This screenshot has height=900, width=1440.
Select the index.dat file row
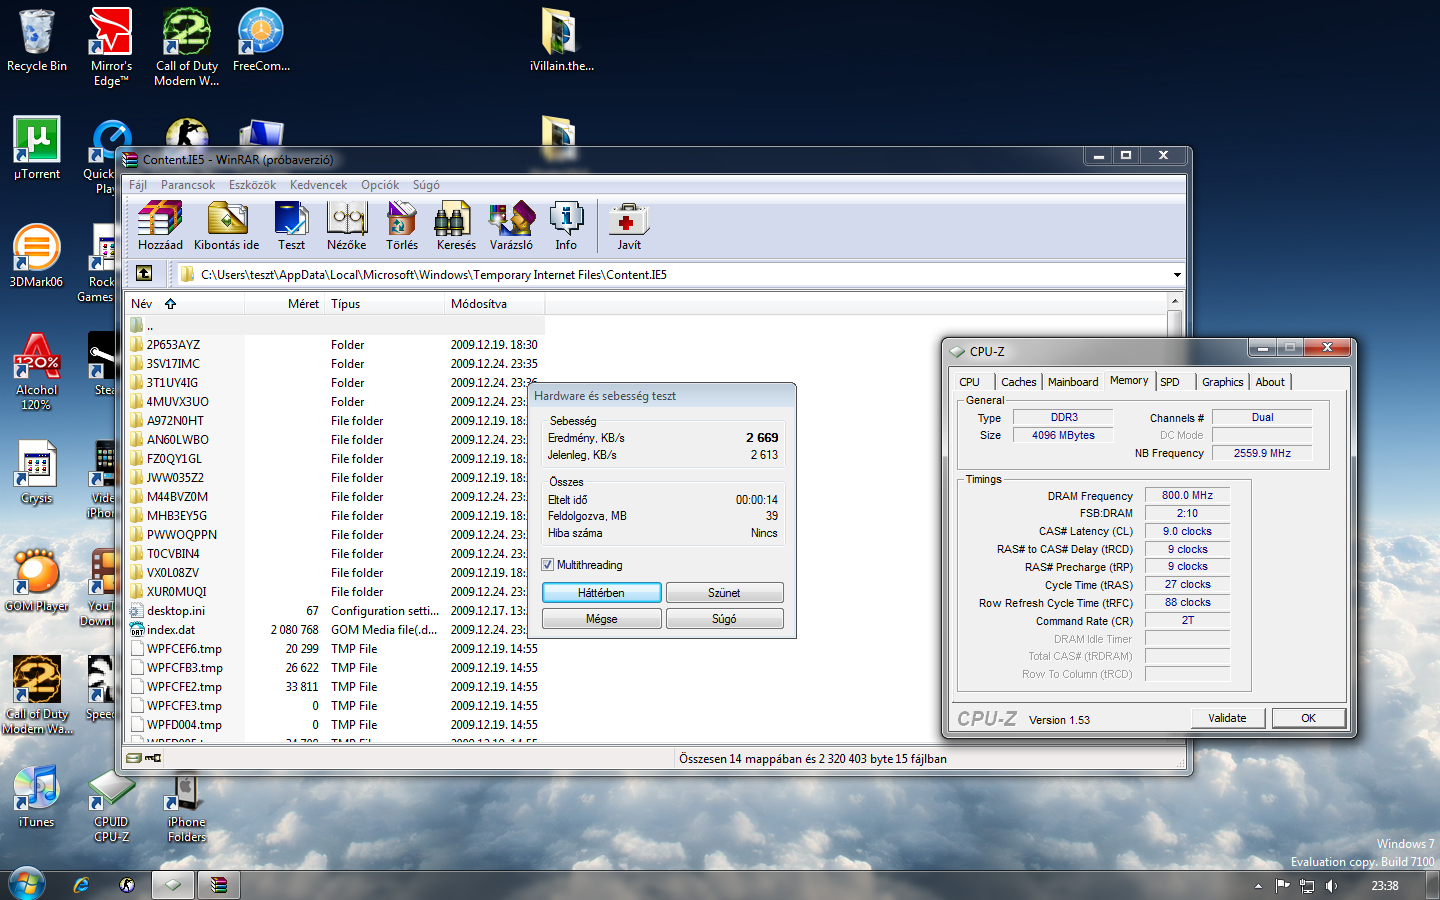click(x=335, y=630)
